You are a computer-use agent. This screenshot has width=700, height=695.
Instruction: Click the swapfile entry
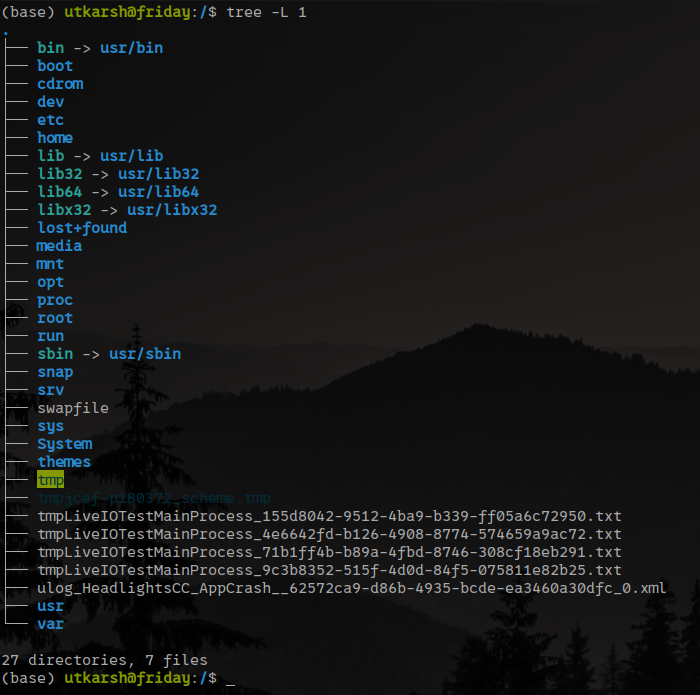pyautogui.click(x=73, y=408)
